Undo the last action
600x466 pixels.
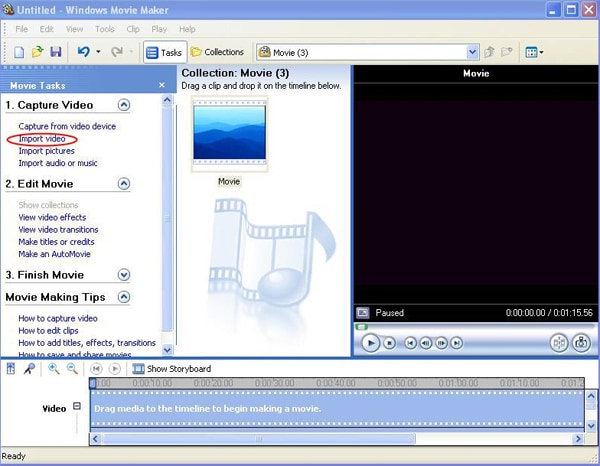click(x=83, y=52)
